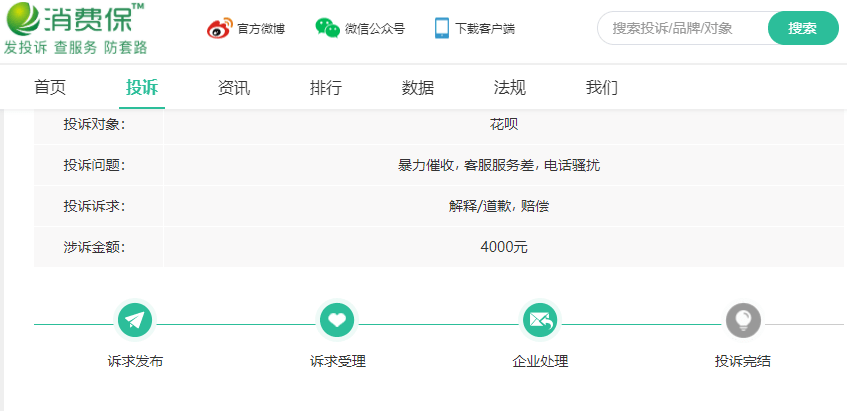
Task: Click the envelope icon for 企业处理
Action: (x=540, y=321)
